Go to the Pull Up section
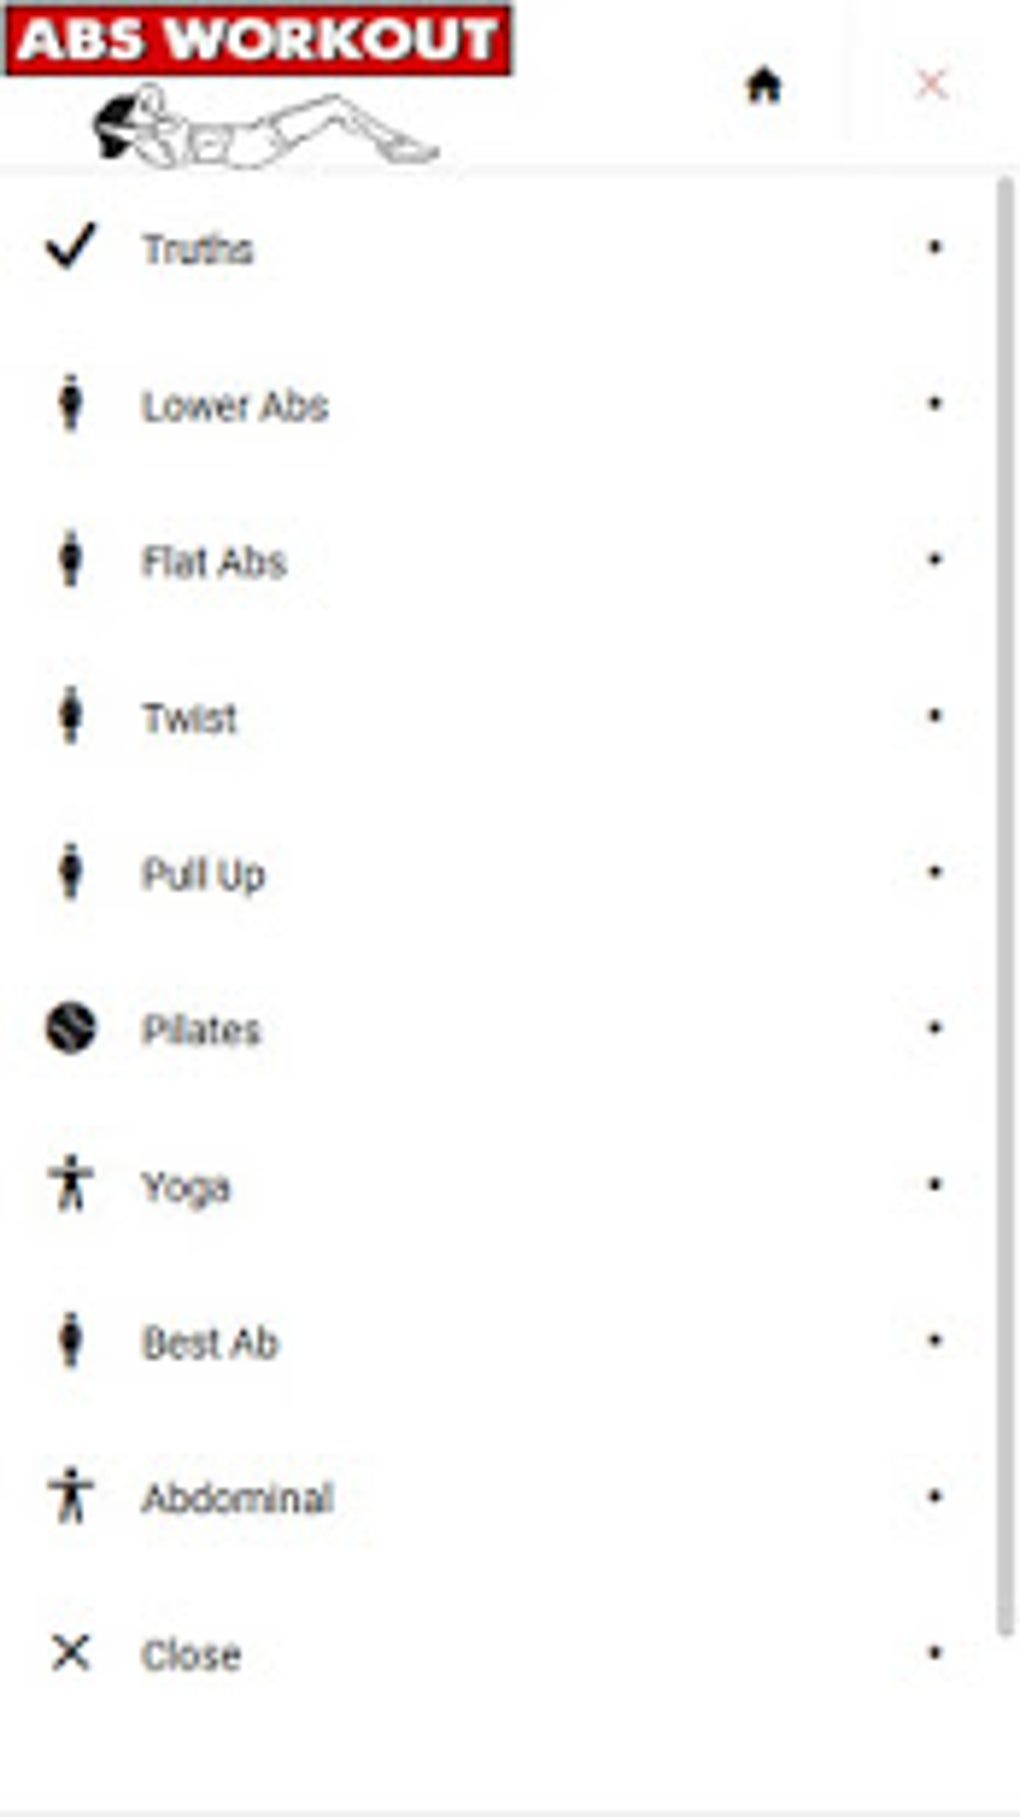 coord(204,875)
